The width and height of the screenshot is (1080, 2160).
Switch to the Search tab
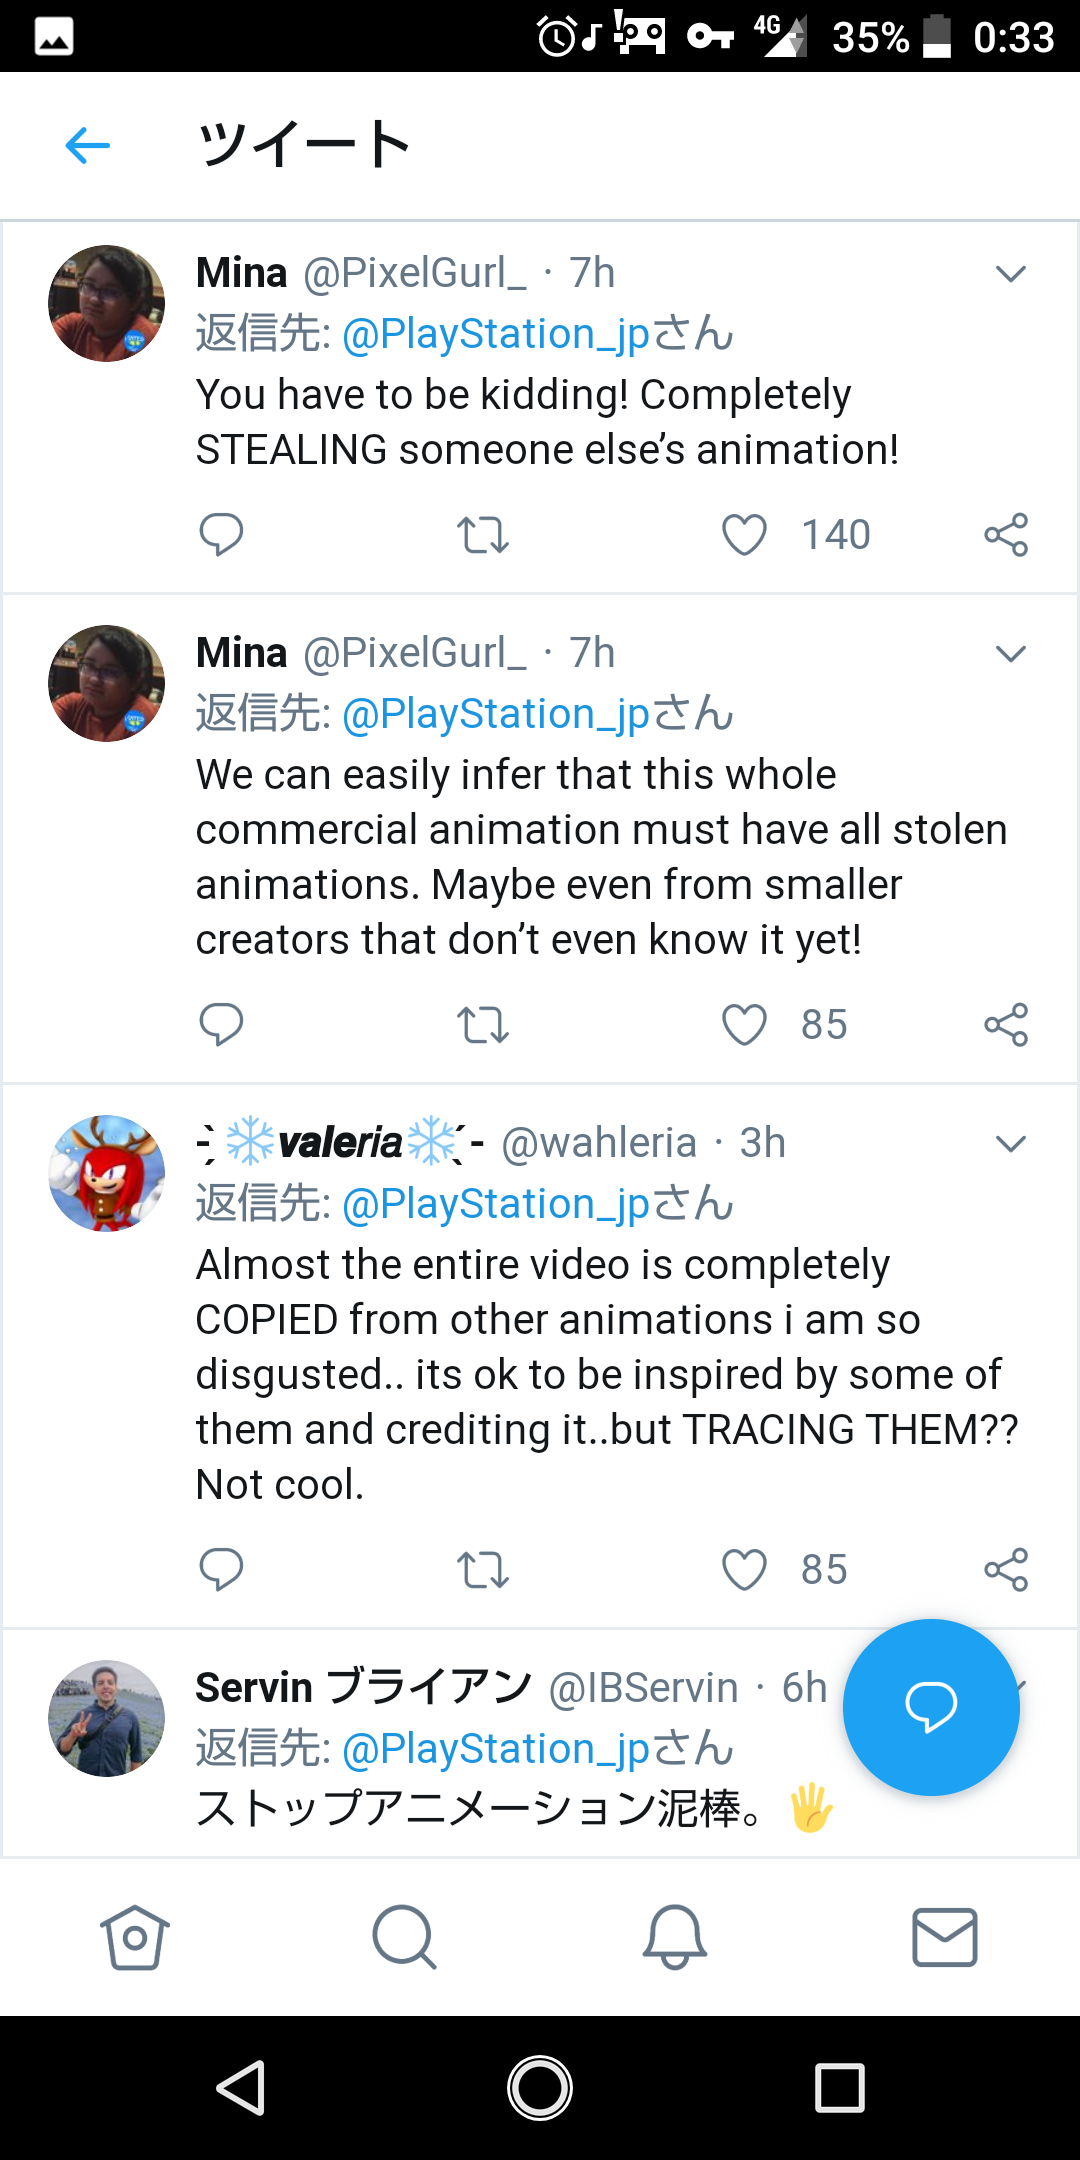pyautogui.click(x=404, y=1937)
